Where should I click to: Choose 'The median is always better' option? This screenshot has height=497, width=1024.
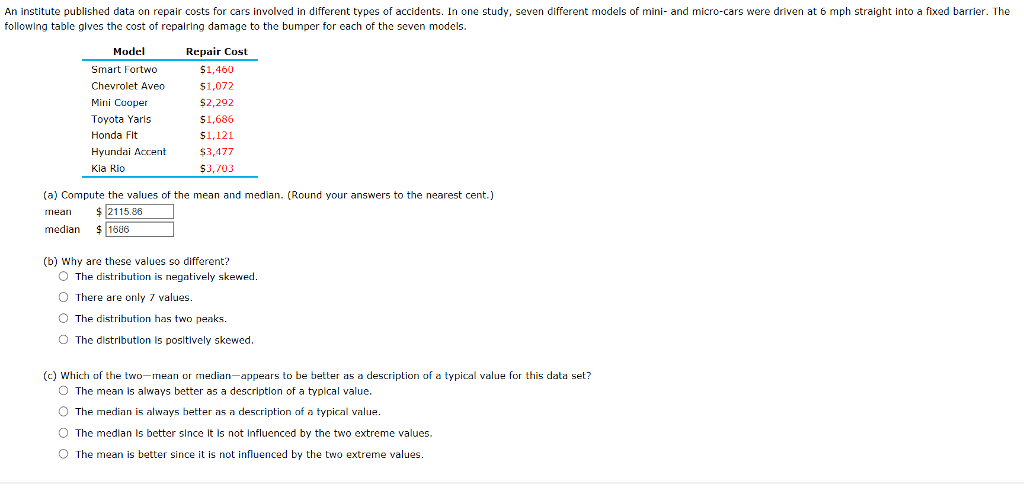click(x=63, y=412)
